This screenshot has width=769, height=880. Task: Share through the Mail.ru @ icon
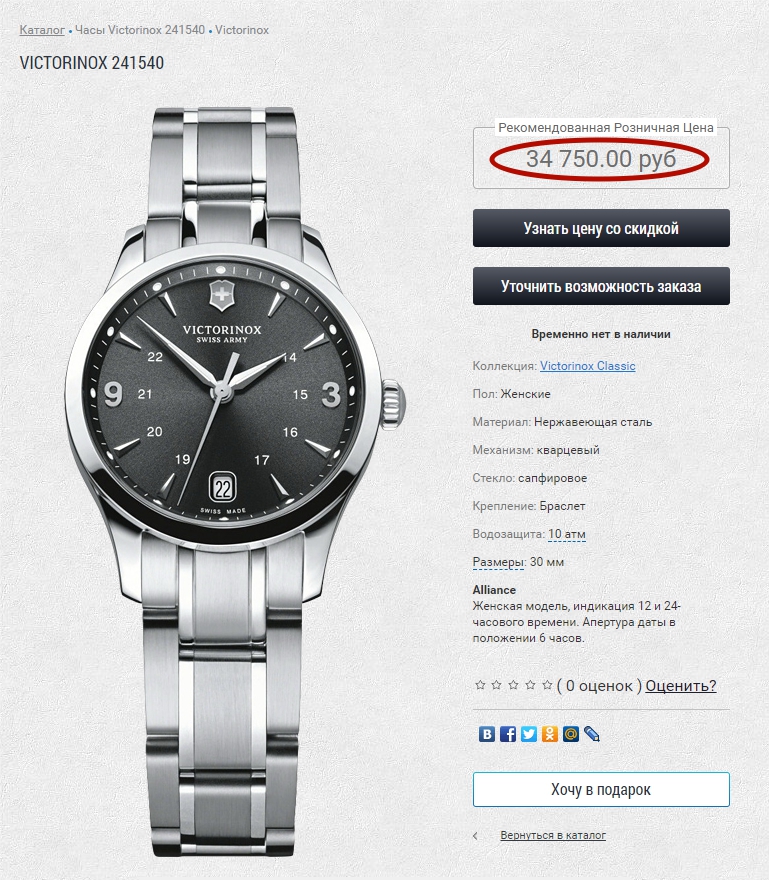coord(570,734)
